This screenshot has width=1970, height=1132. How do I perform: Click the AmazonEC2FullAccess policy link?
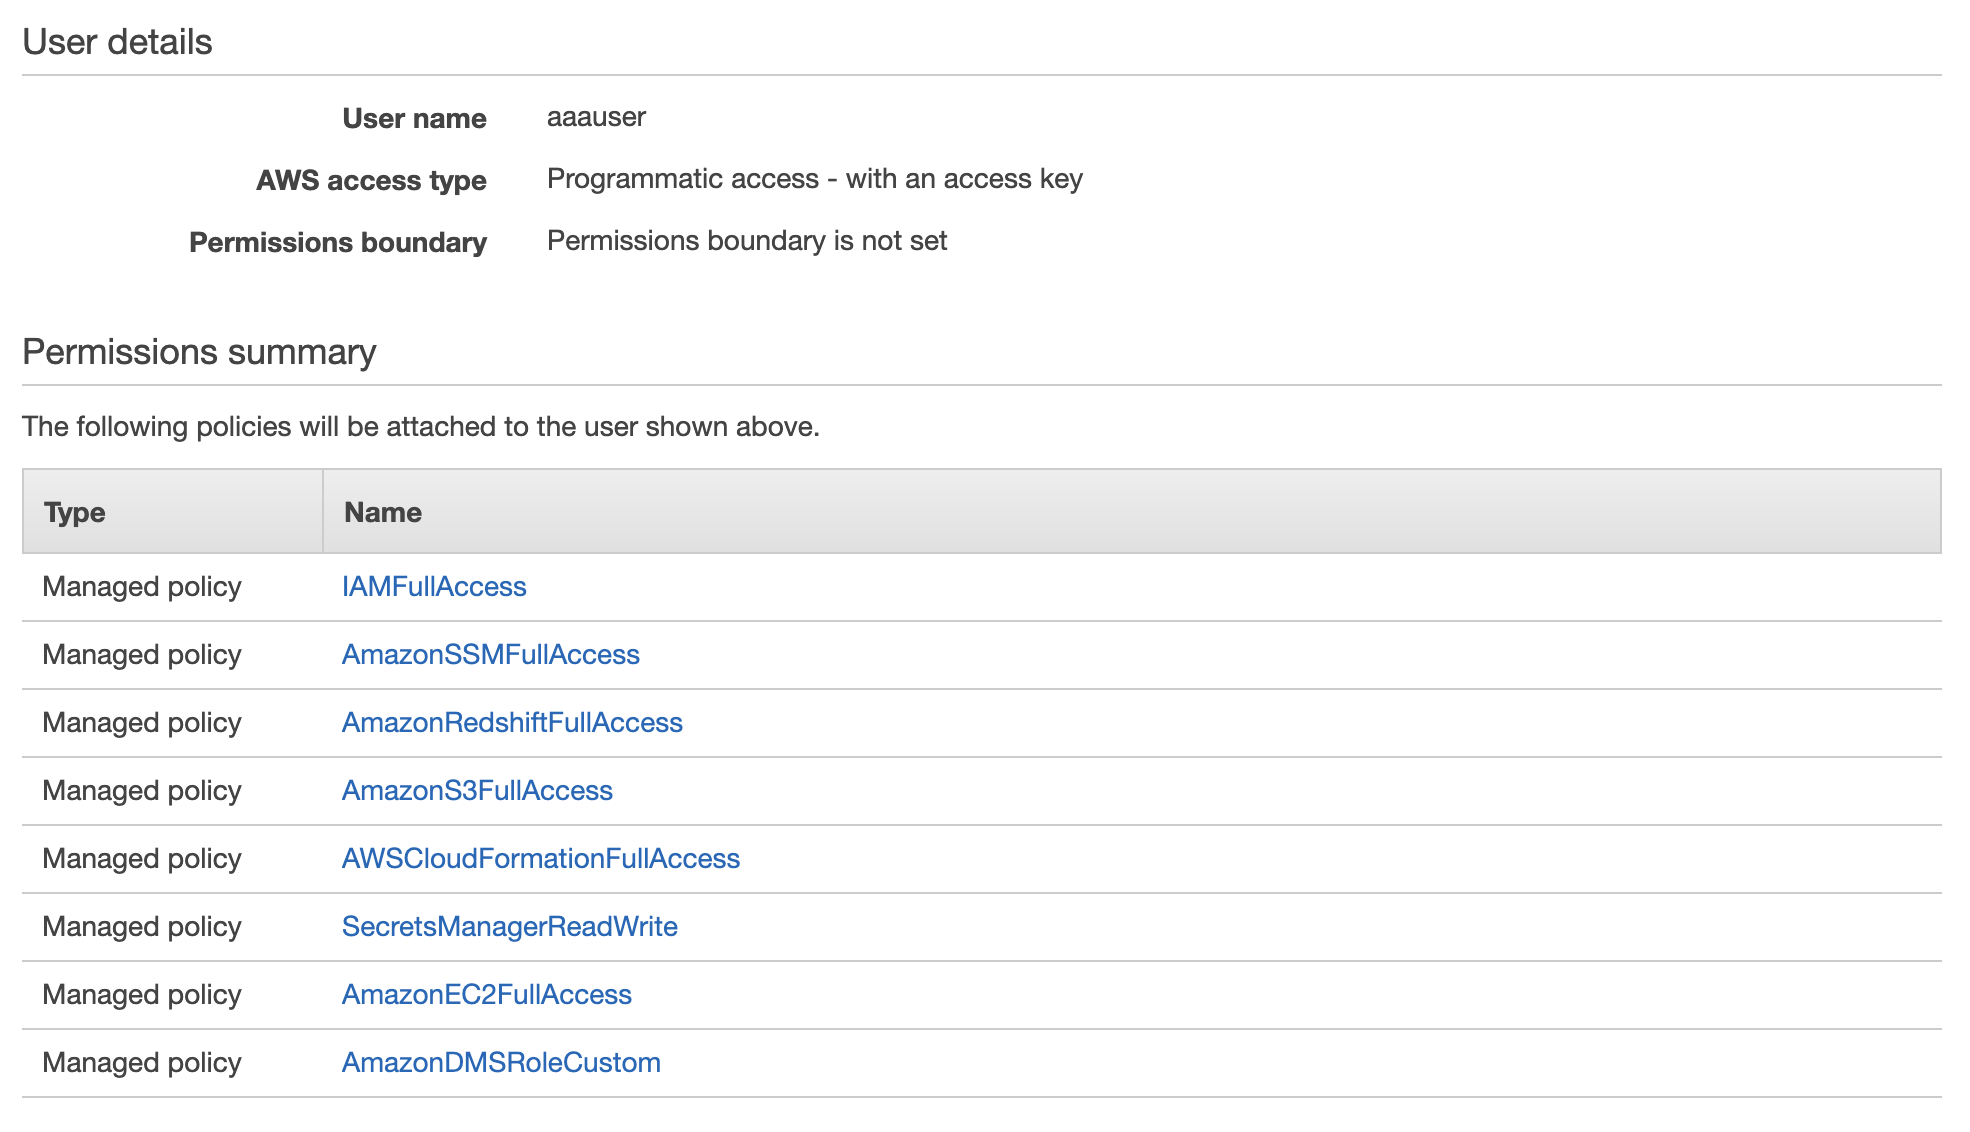pyautogui.click(x=486, y=995)
